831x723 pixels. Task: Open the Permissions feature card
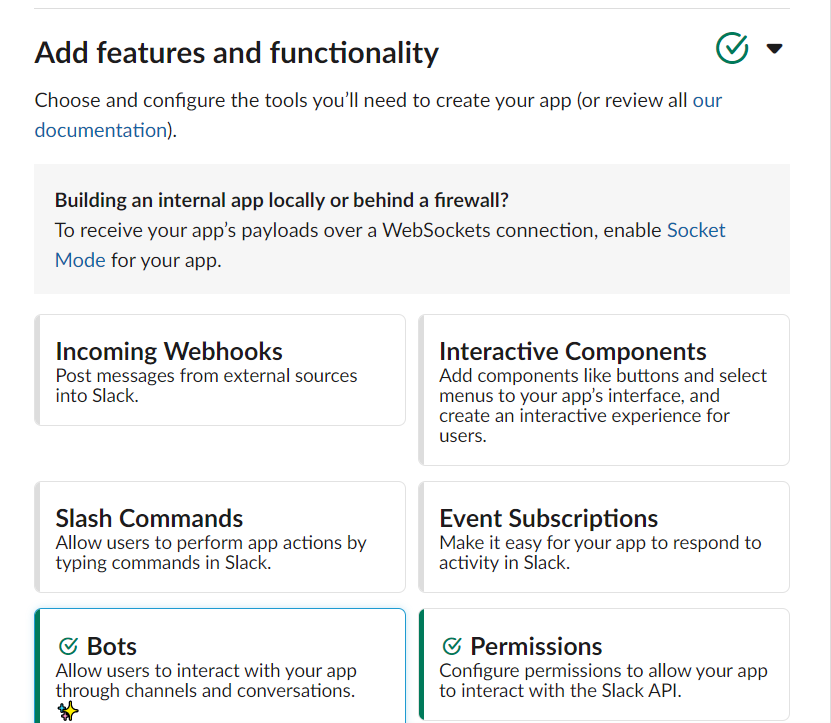[x=604, y=664]
